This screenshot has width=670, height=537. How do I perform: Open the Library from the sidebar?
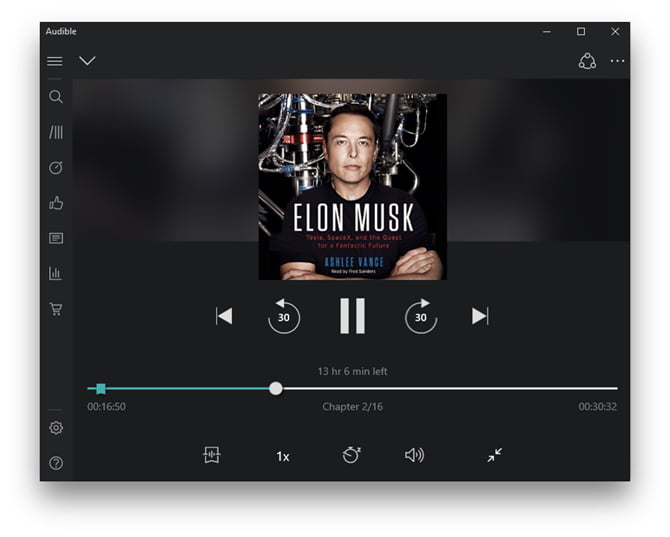(56, 132)
